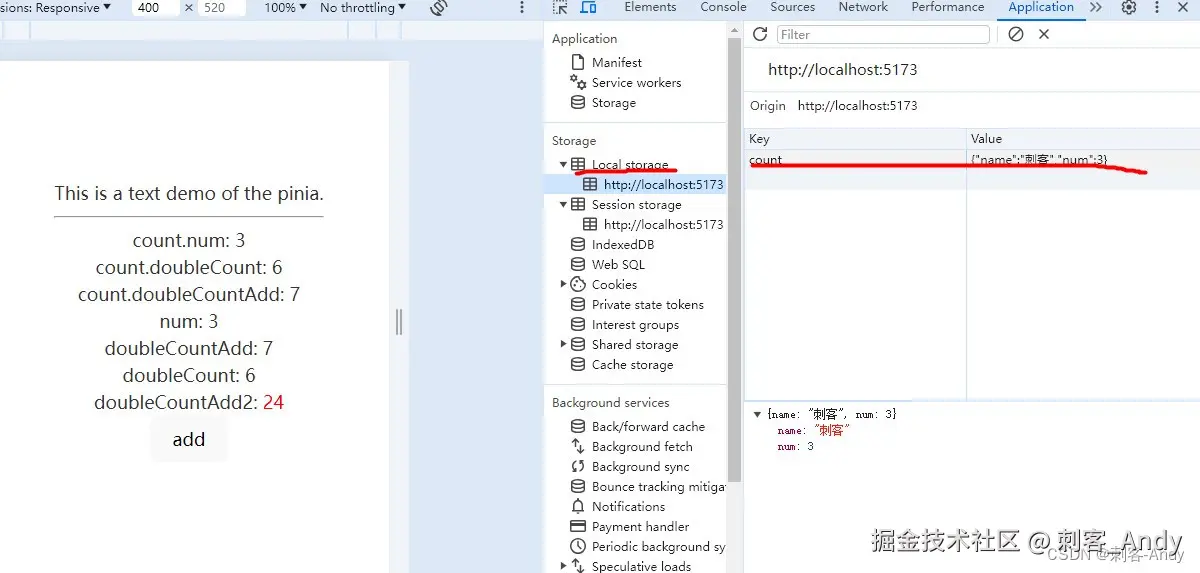Collapse the previewed object triangle

(x=758, y=414)
